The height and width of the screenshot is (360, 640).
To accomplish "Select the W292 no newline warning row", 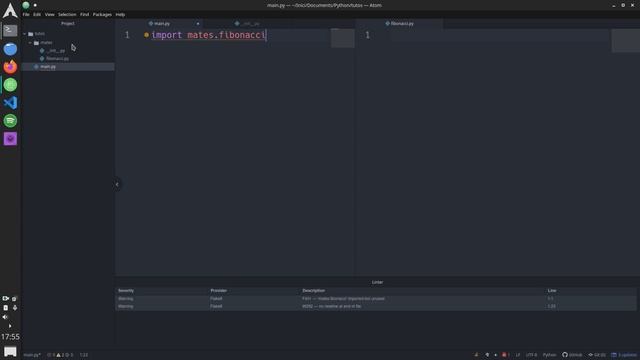I will pyautogui.click(x=376, y=306).
